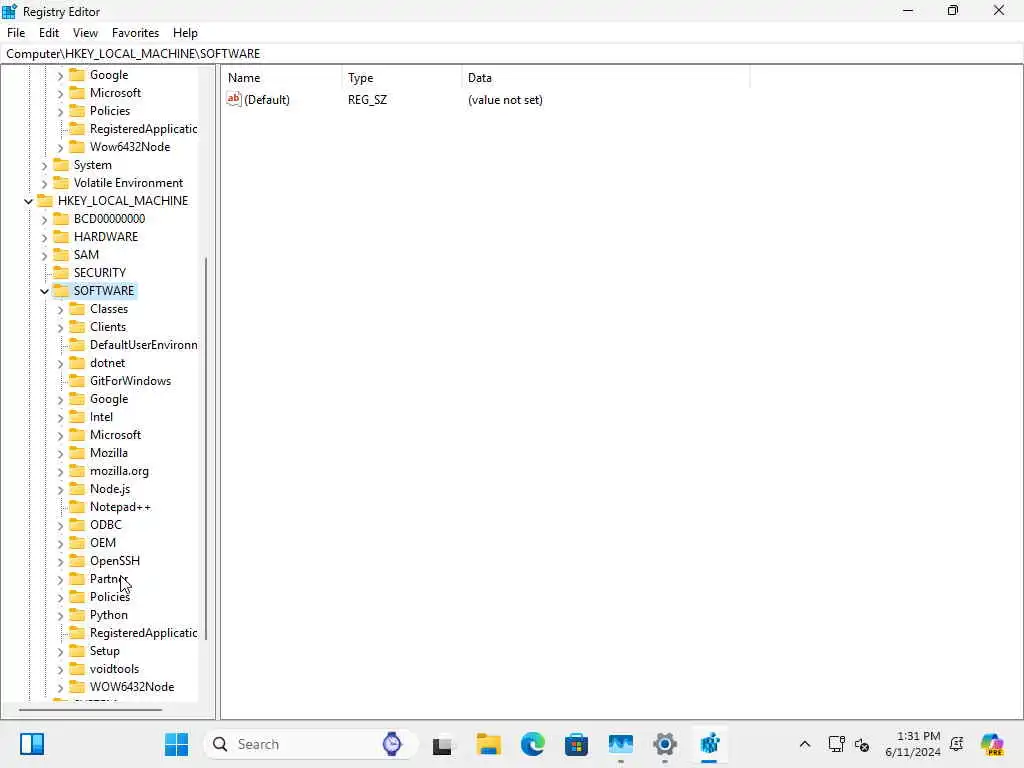Expand the Mozilla key

coord(61,453)
